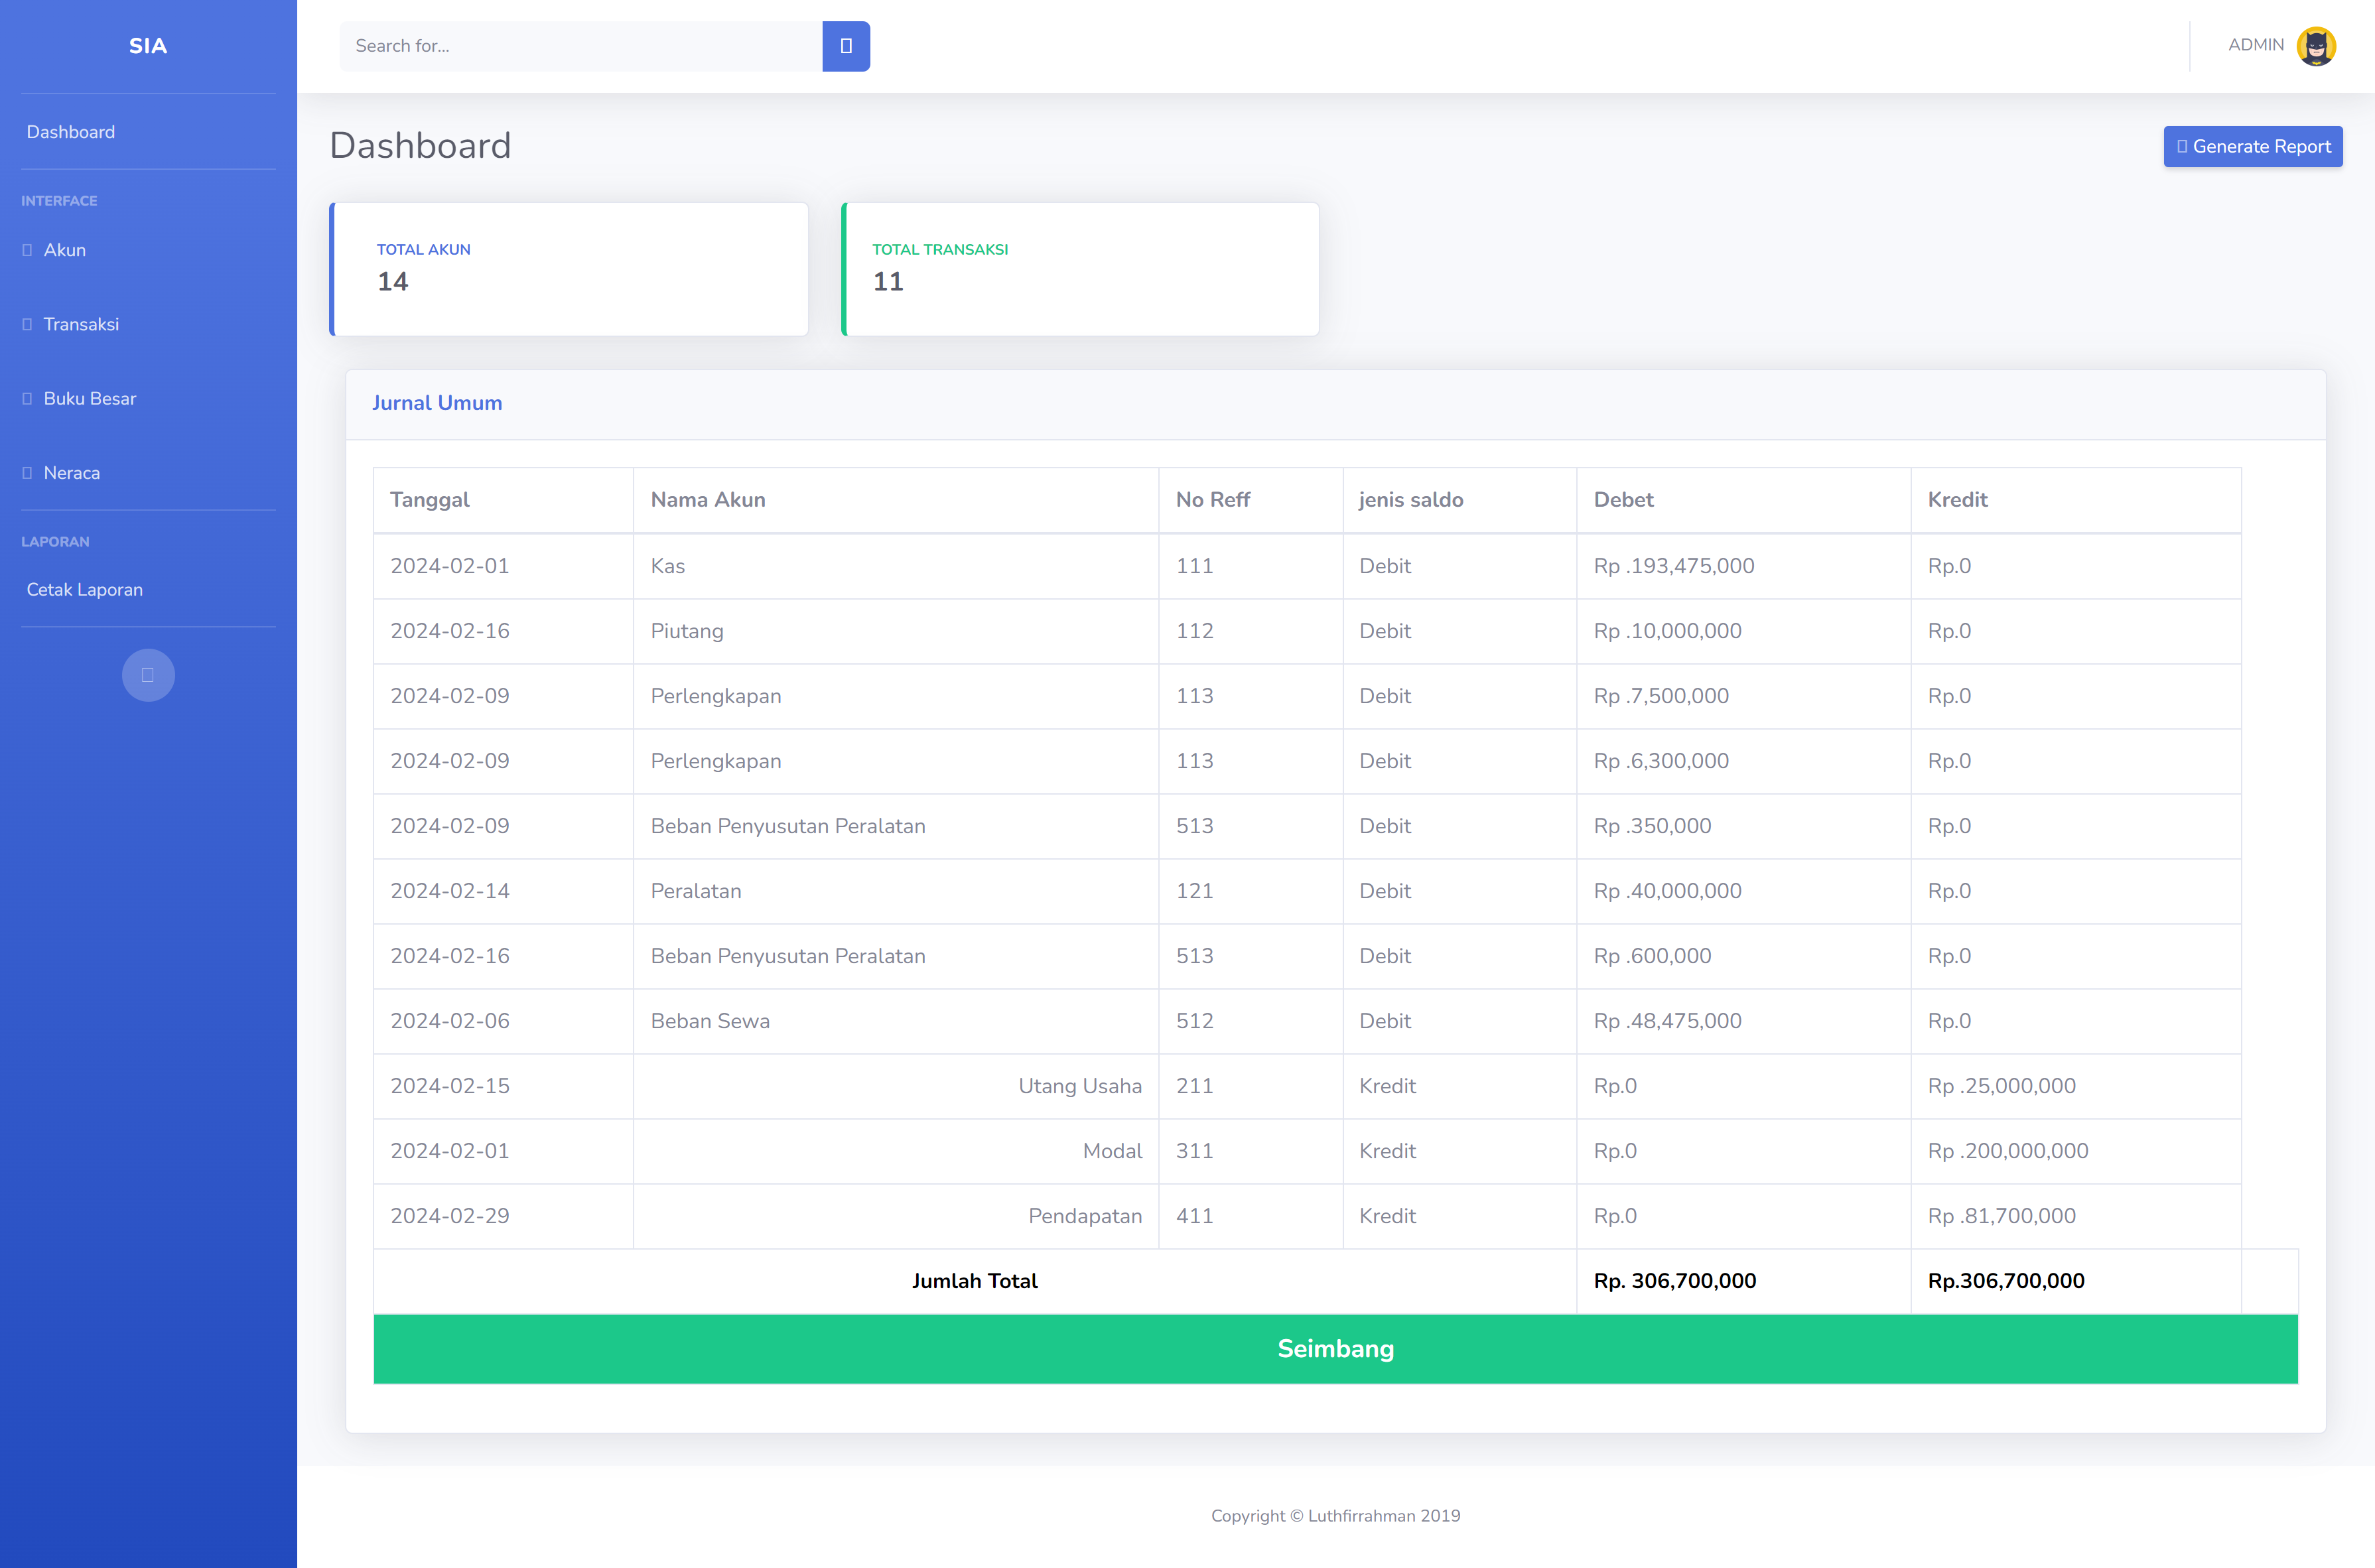Viewport: 2375px width, 1568px height.
Task: Click the Transaksi sidebar icon
Action: [x=27, y=324]
